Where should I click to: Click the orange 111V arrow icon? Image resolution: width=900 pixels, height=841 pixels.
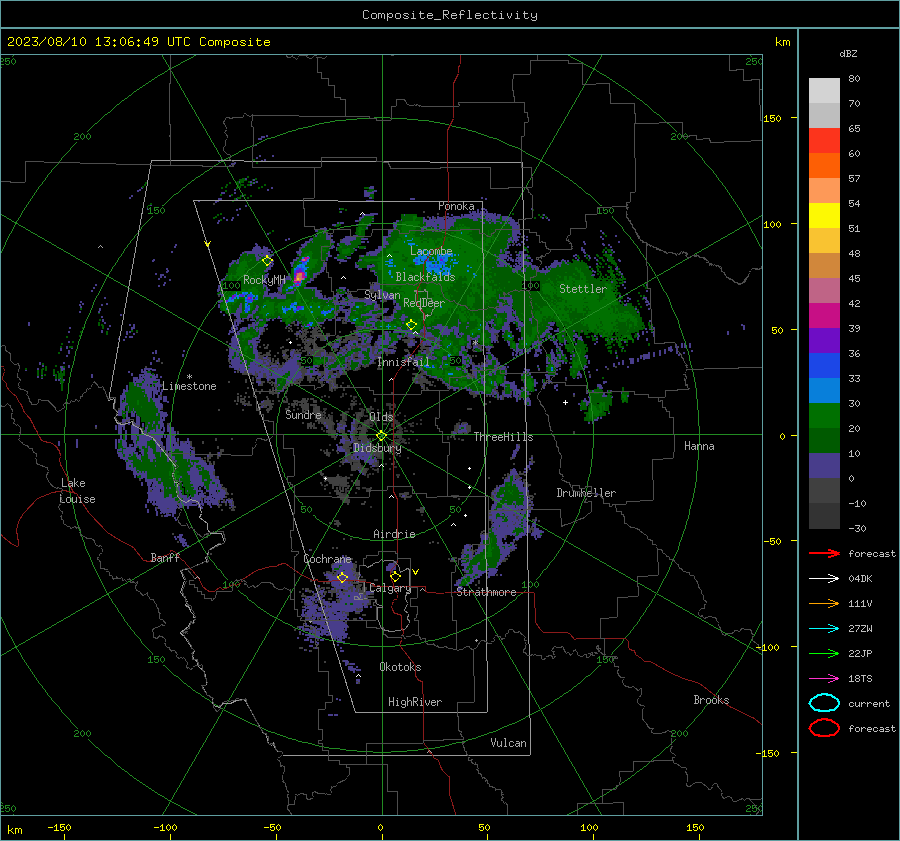824,603
